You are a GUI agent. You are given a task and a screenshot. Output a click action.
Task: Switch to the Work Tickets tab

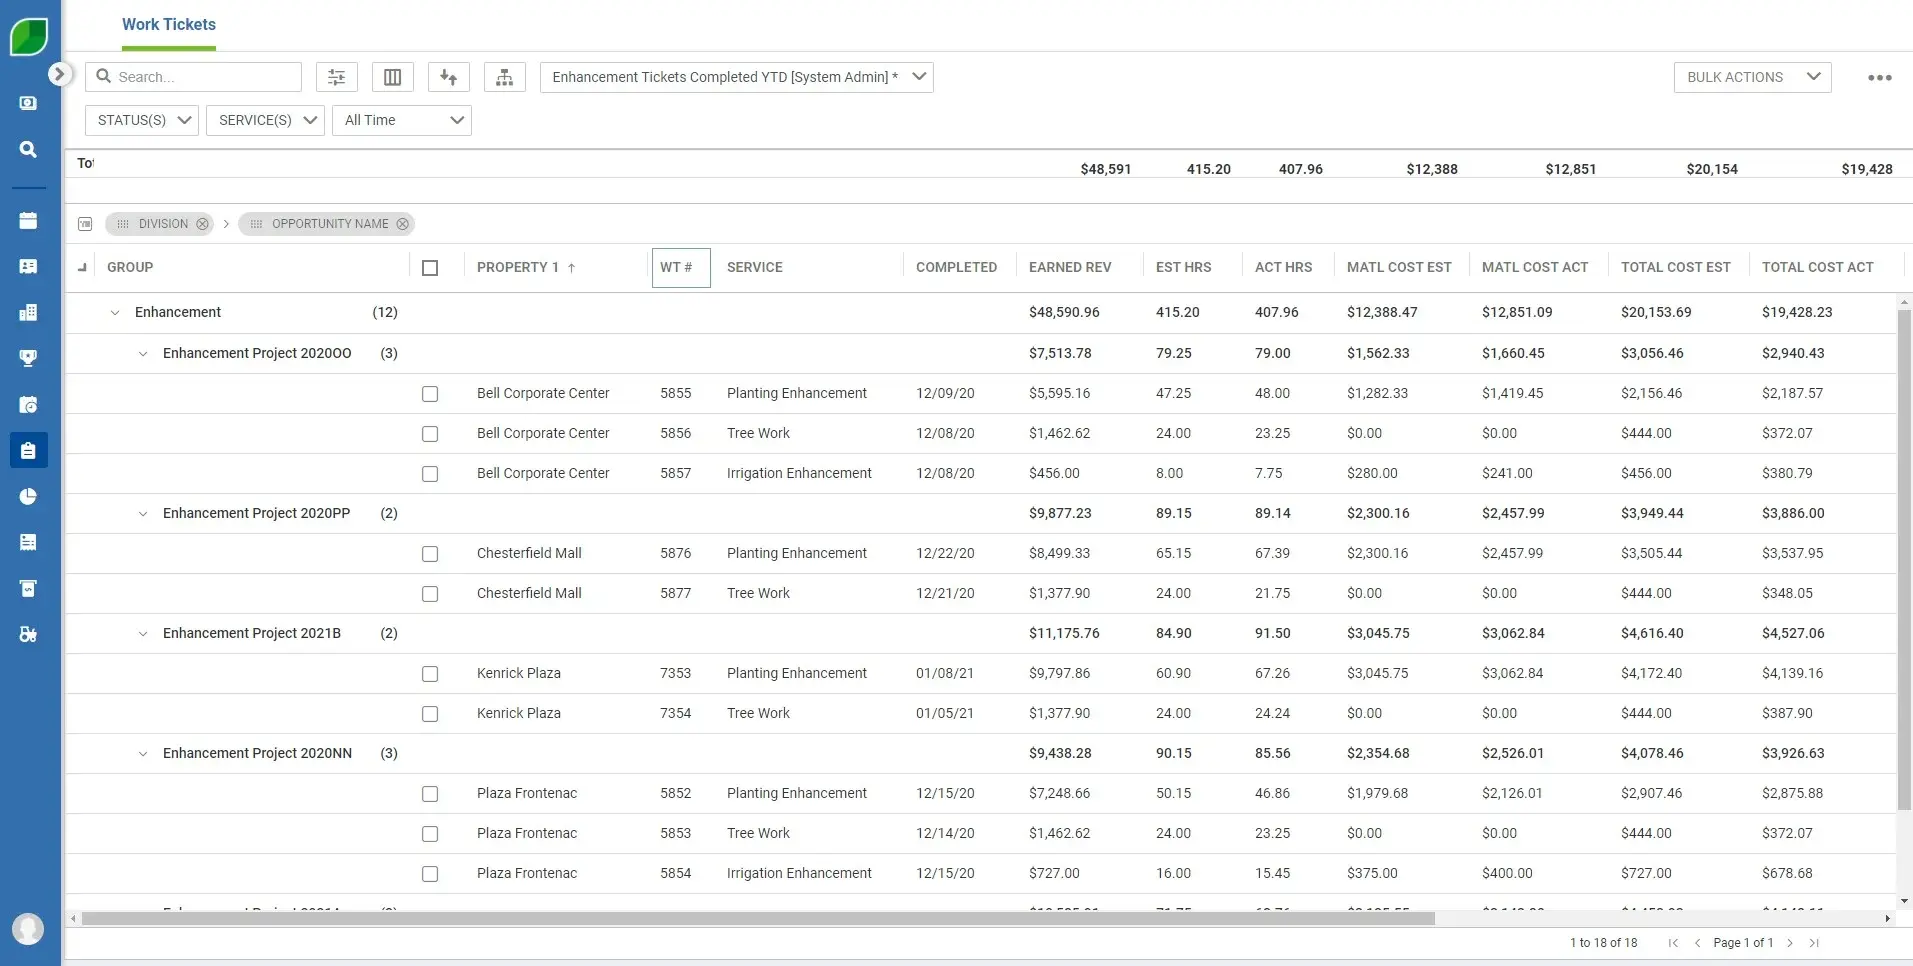coord(169,24)
